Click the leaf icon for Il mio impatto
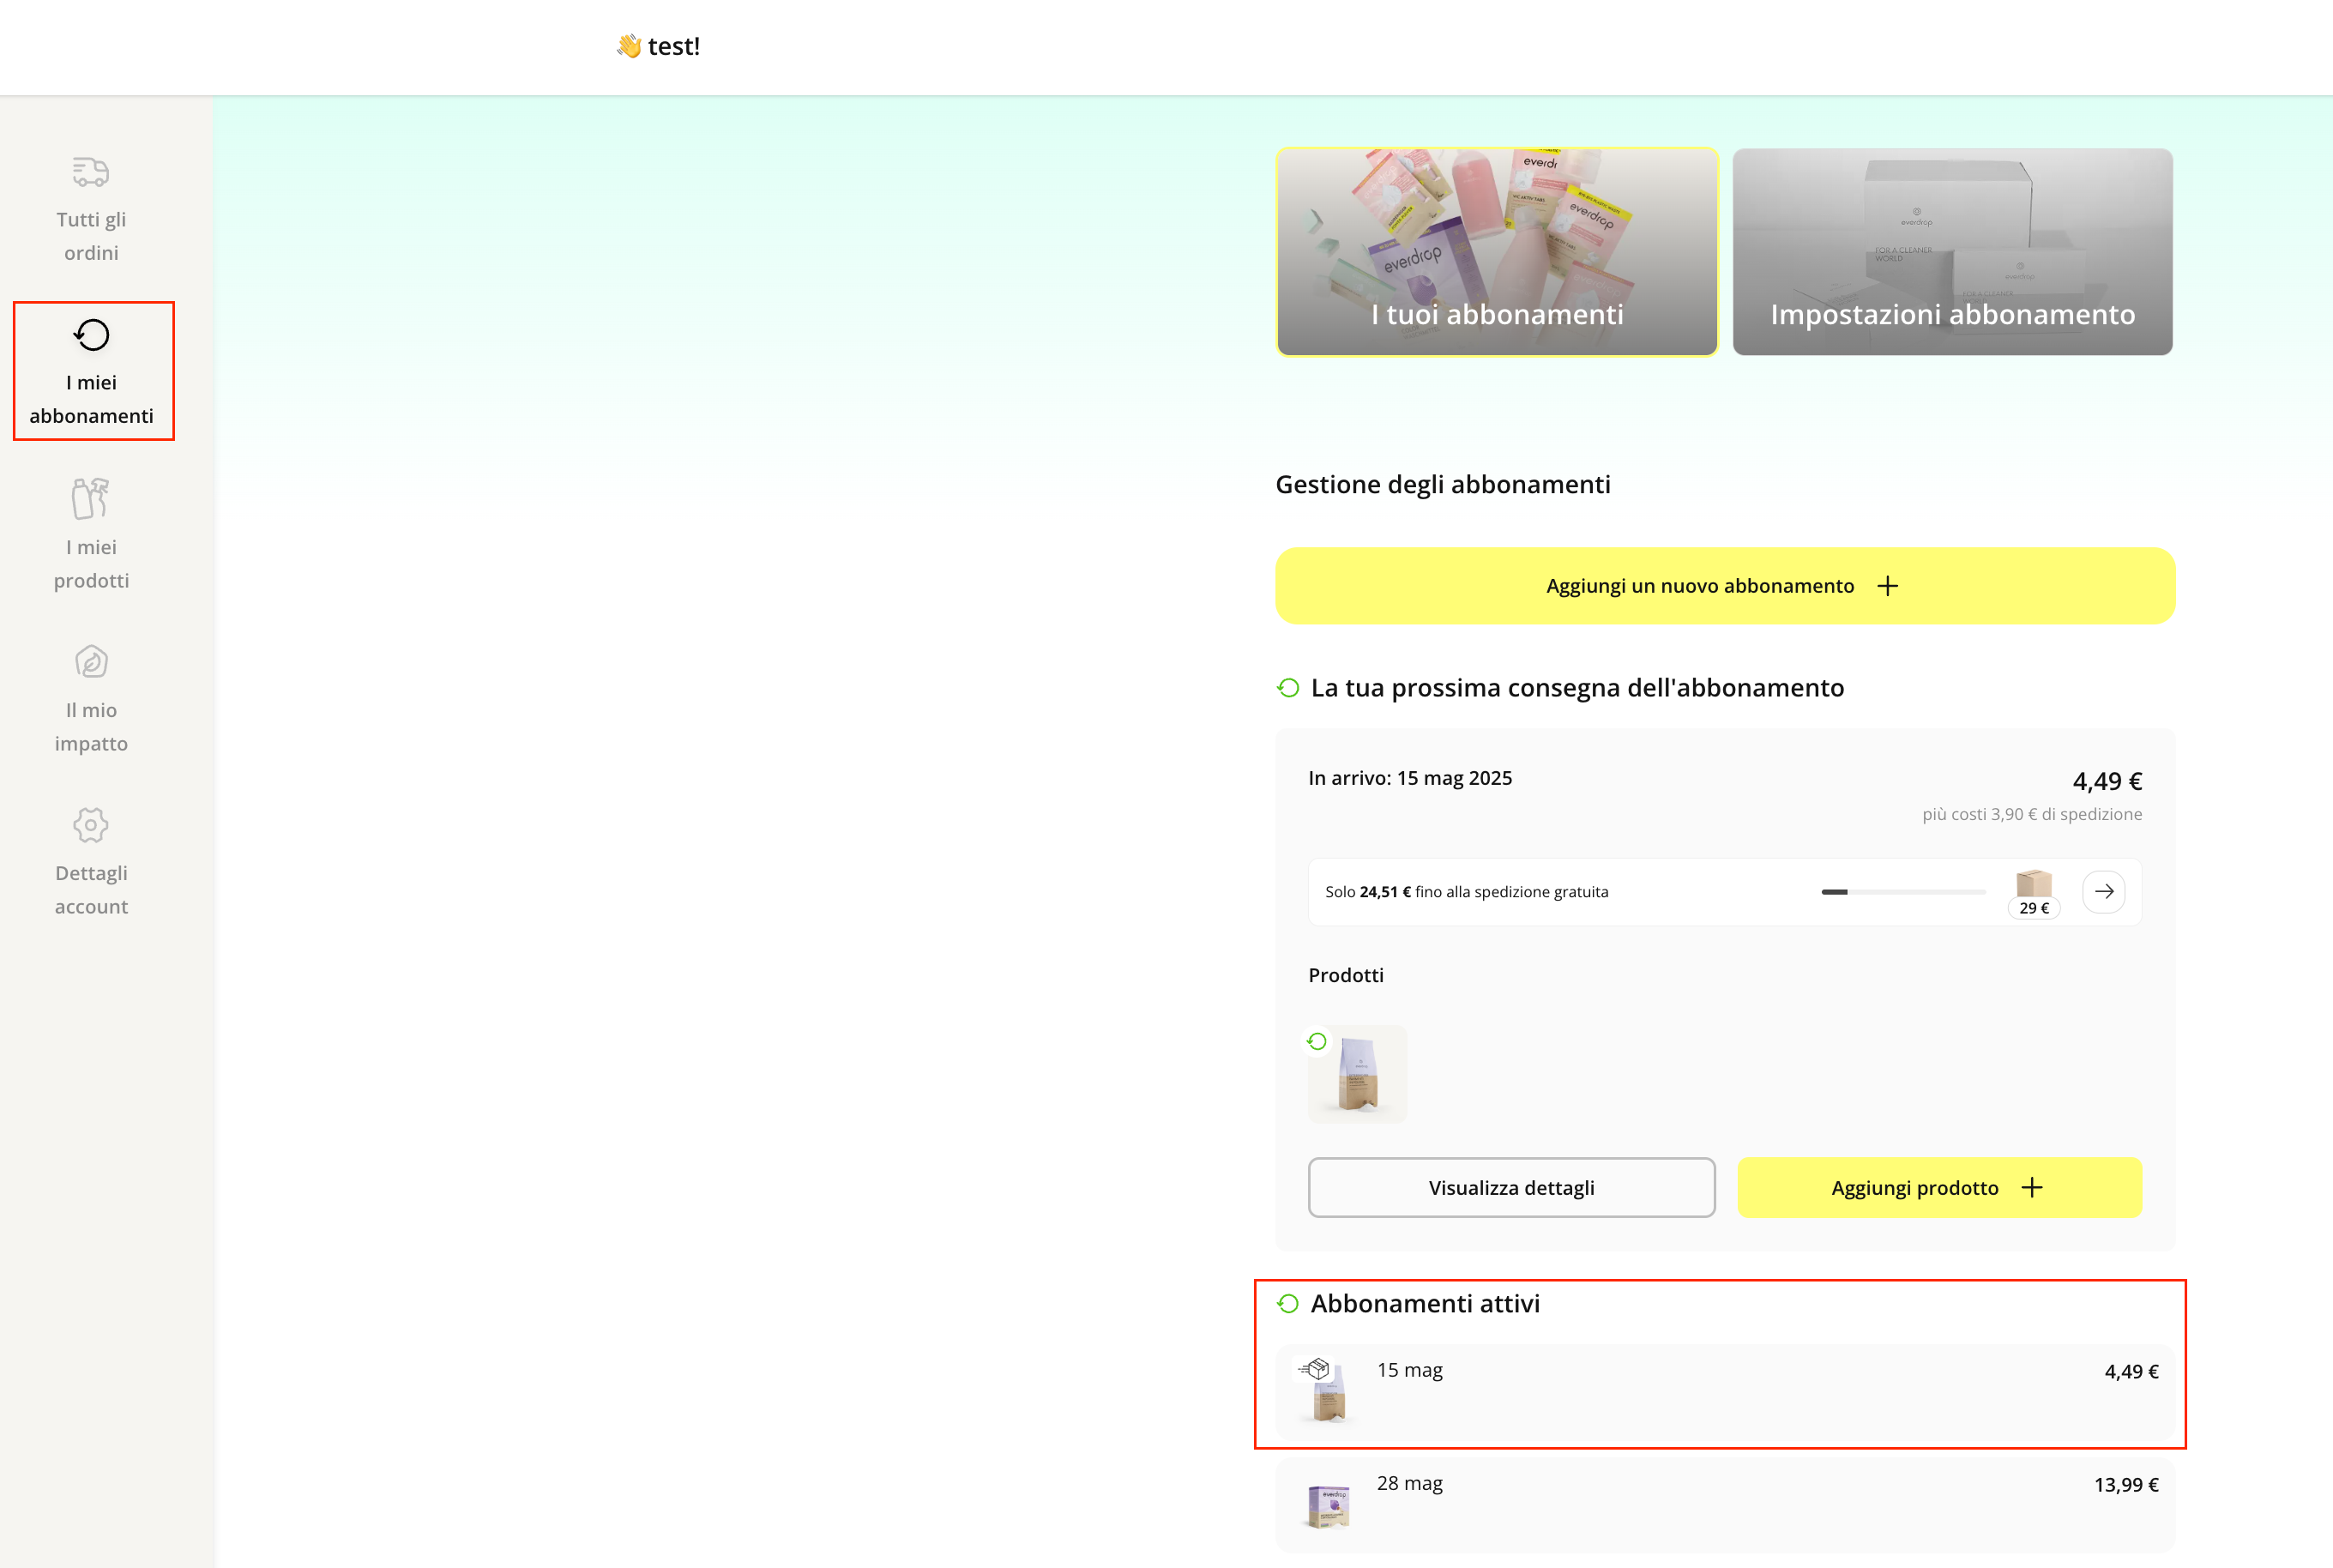The width and height of the screenshot is (2333, 1568). (x=91, y=662)
